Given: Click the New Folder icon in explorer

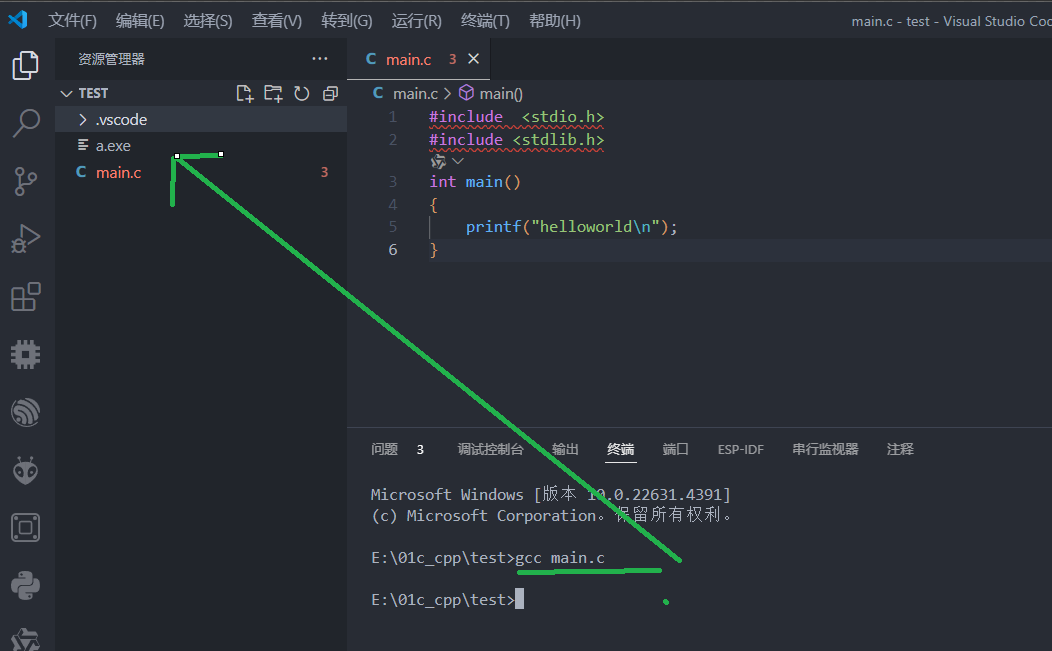Looking at the screenshot, I should pyautogui.click(x=273, y=93).
